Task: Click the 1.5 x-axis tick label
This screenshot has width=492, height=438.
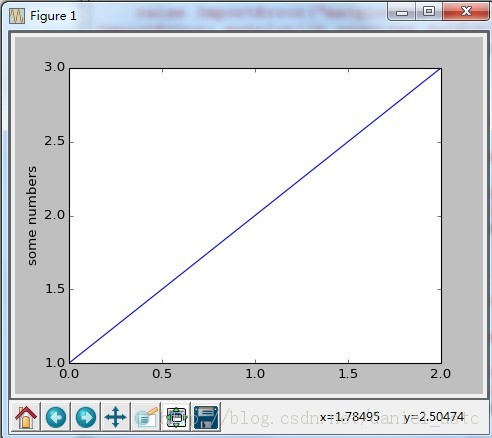Action: click(x=348, y=374)
